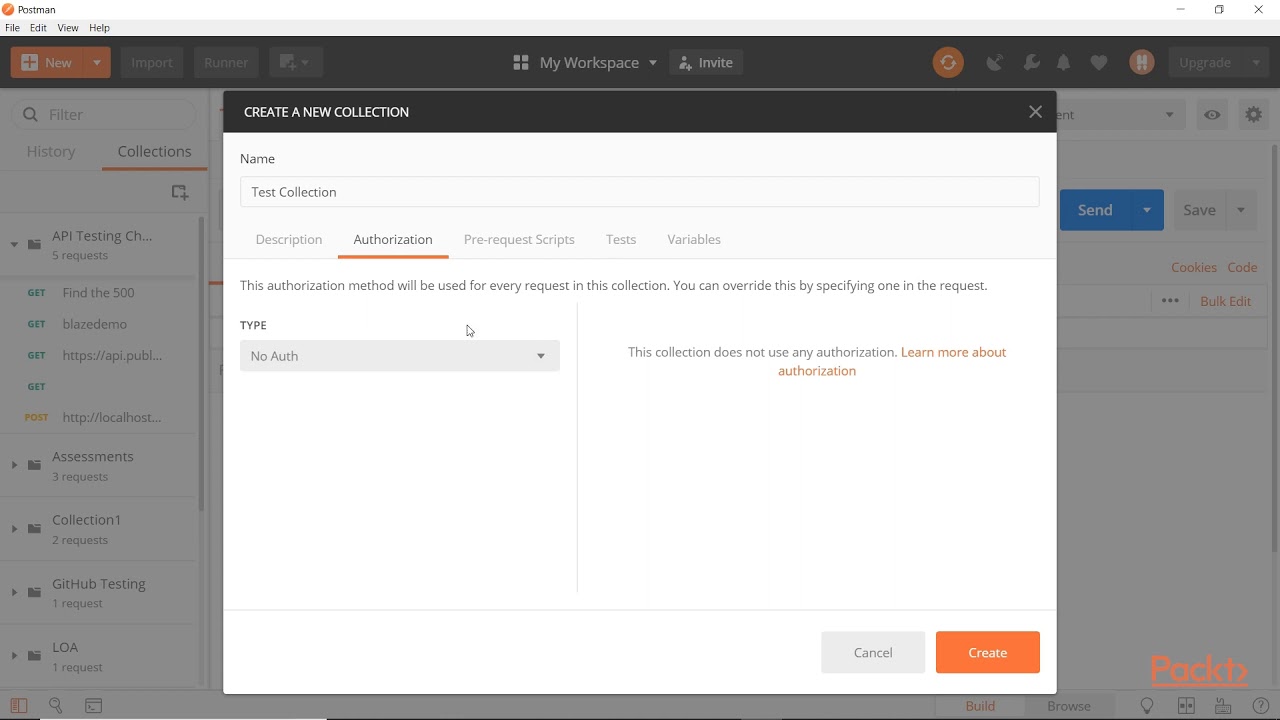Toggle the sidebar icon in status bar
The width and height of the screenshot is (1280, 720).
tap(19, 705)
